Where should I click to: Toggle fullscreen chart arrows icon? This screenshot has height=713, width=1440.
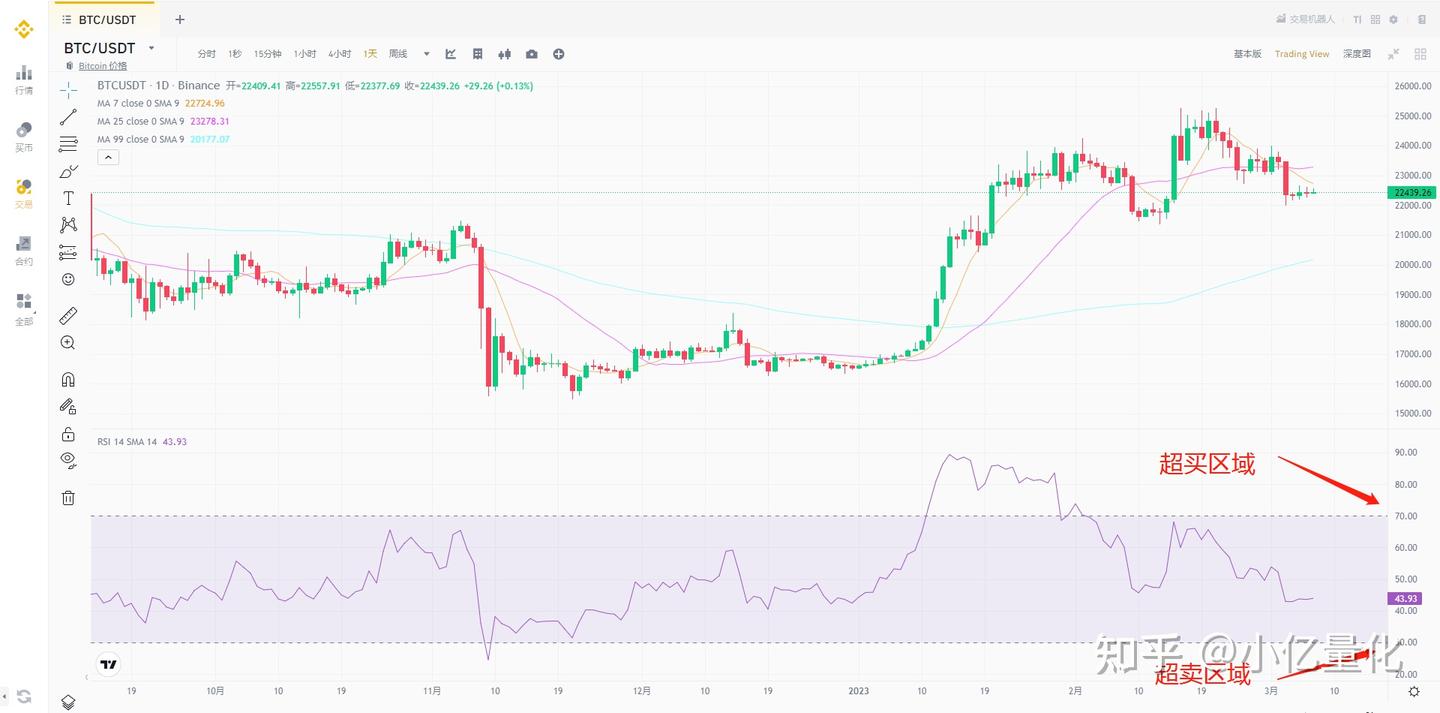click(x=1394, y=54)
